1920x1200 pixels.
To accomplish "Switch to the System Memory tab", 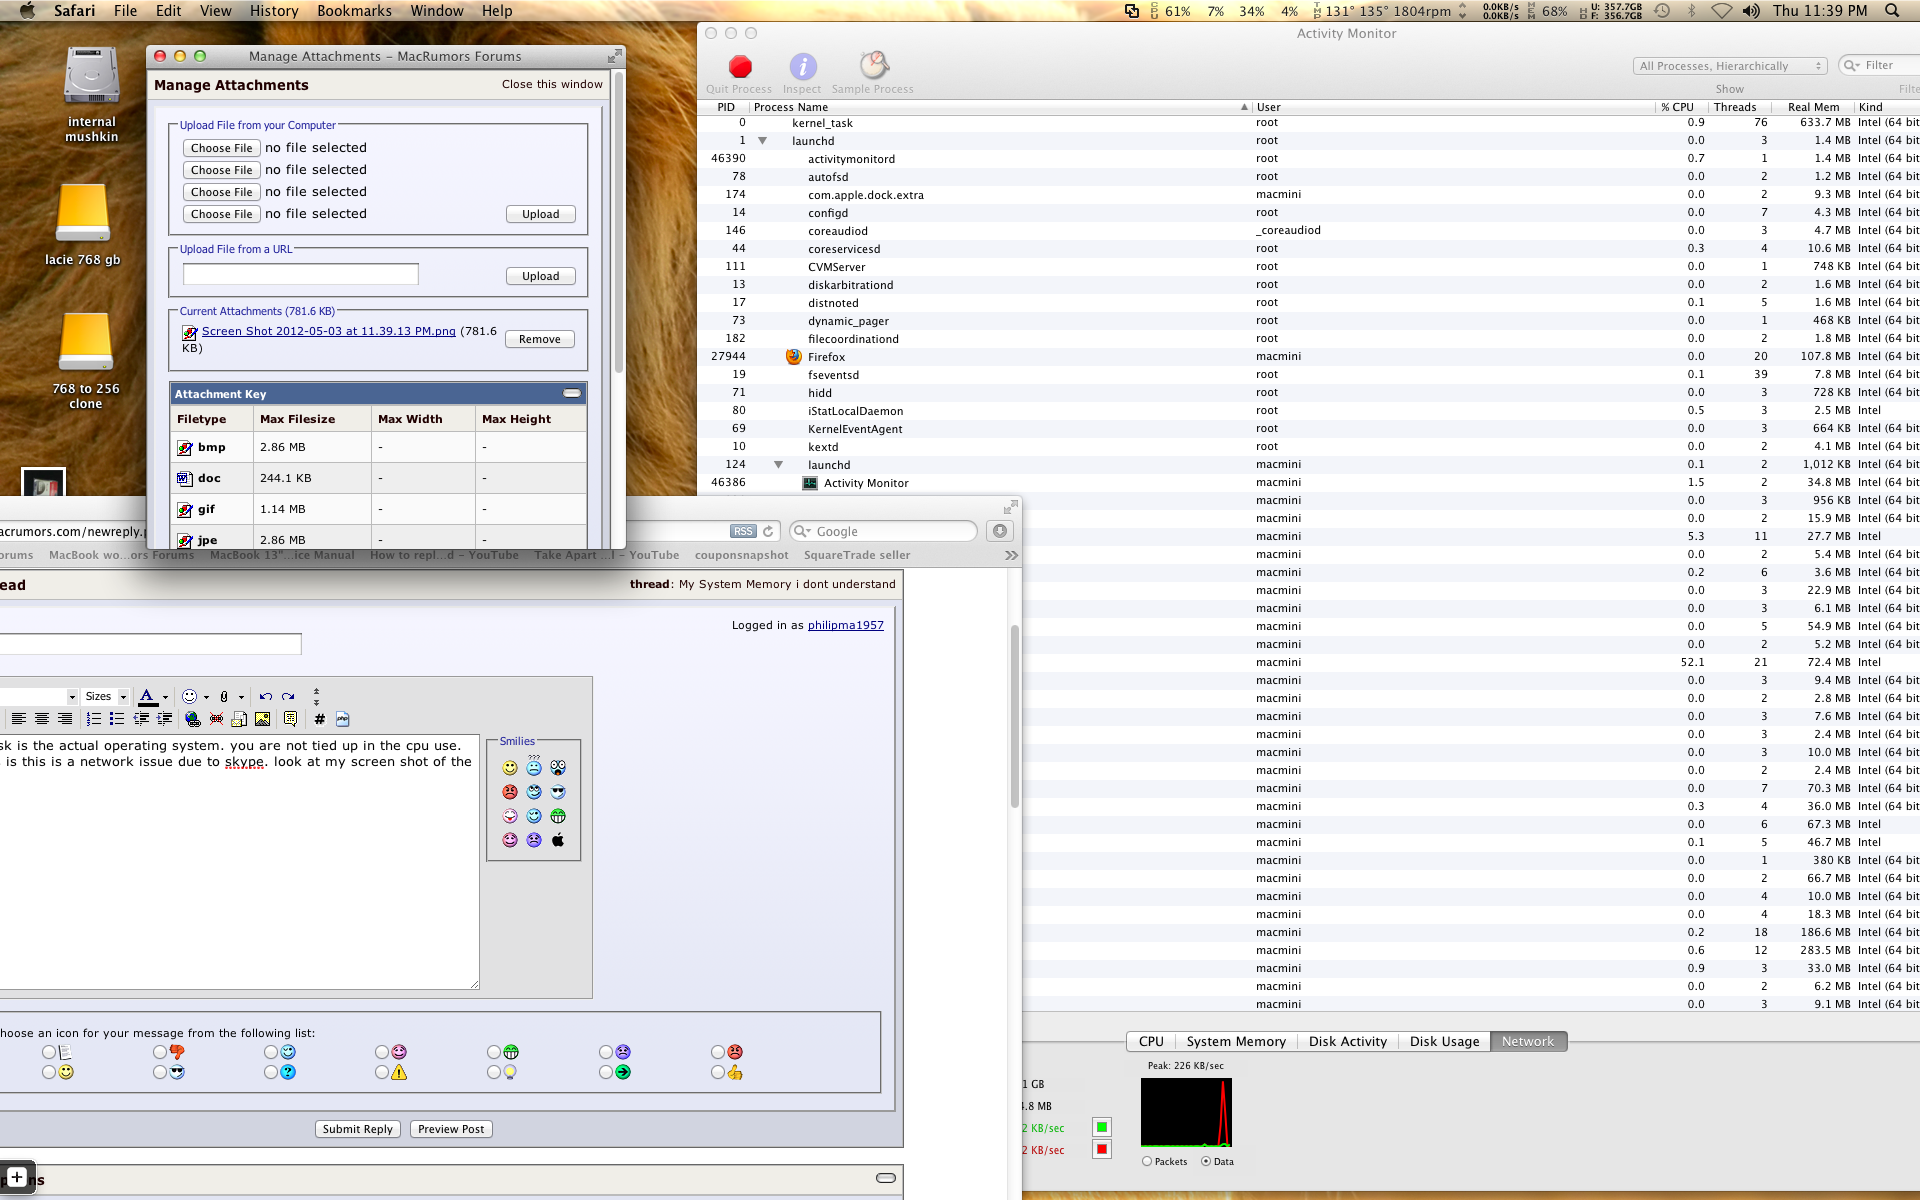I will tap(1236, 1041).
